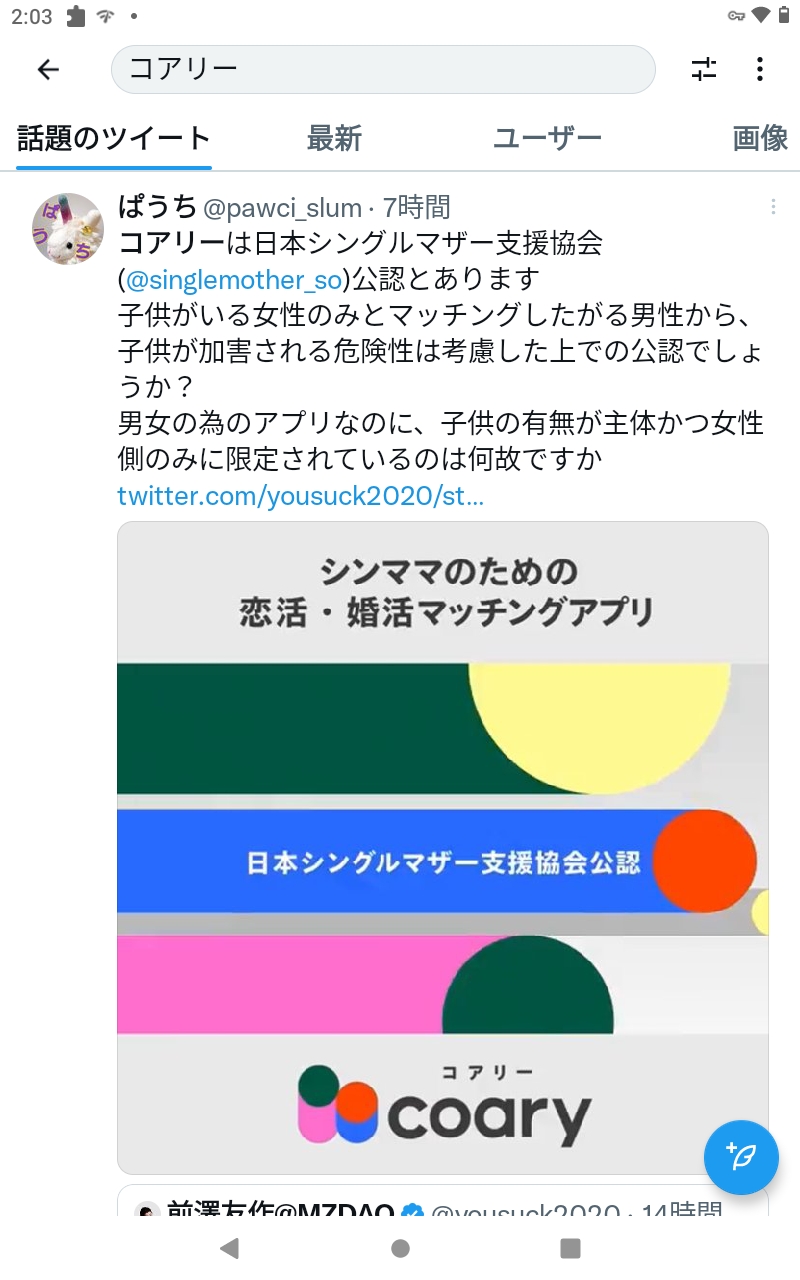Select the 話題のツイート tab

coord(114,139)
